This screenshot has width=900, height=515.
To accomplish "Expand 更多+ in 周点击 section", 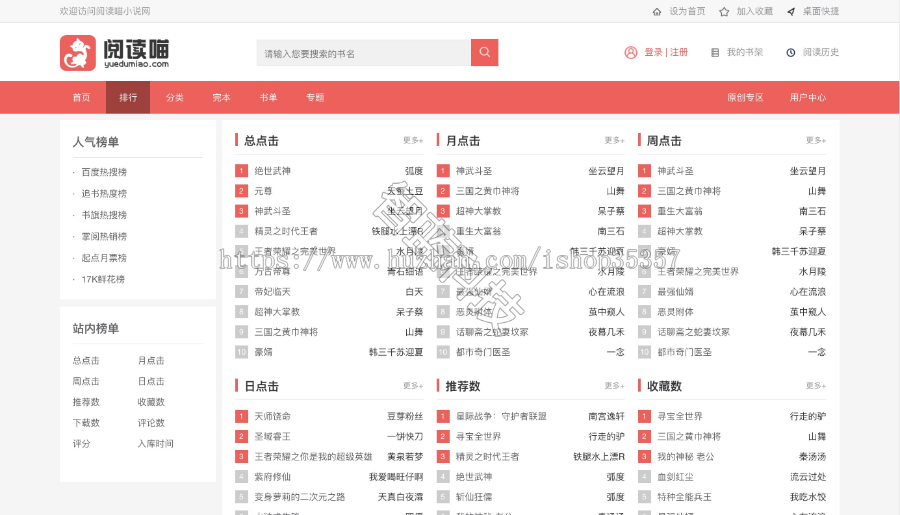I will click(x=816, y=141).
